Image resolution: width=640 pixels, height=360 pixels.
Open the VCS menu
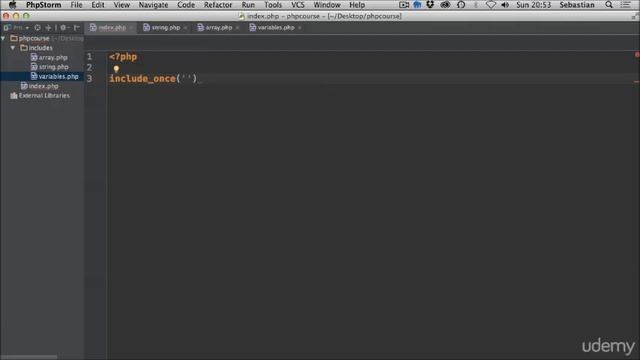point(298,5)
